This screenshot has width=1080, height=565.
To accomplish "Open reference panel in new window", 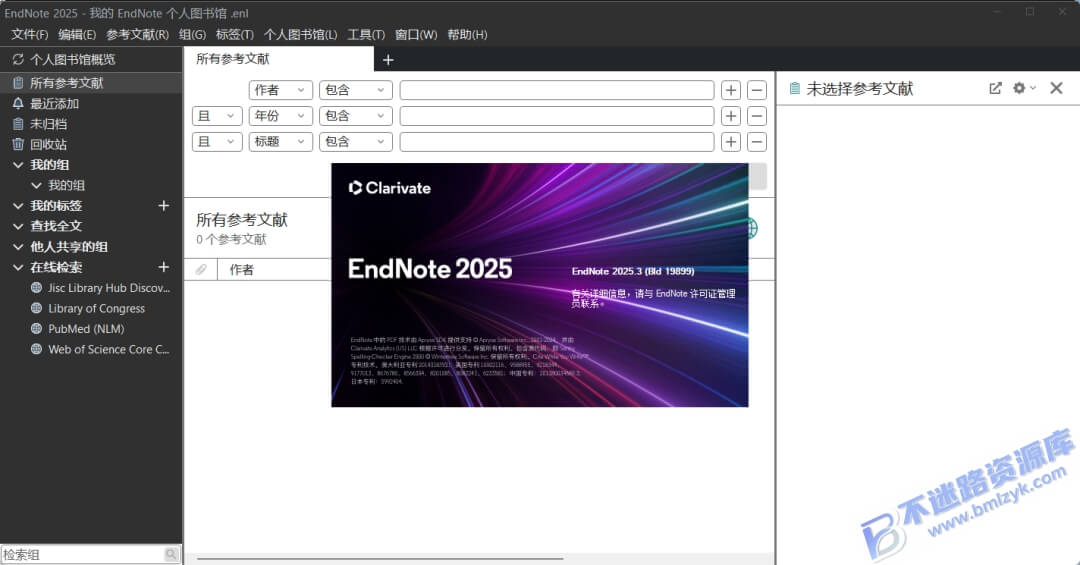I will pyautogui.click(x=995, y=88).
